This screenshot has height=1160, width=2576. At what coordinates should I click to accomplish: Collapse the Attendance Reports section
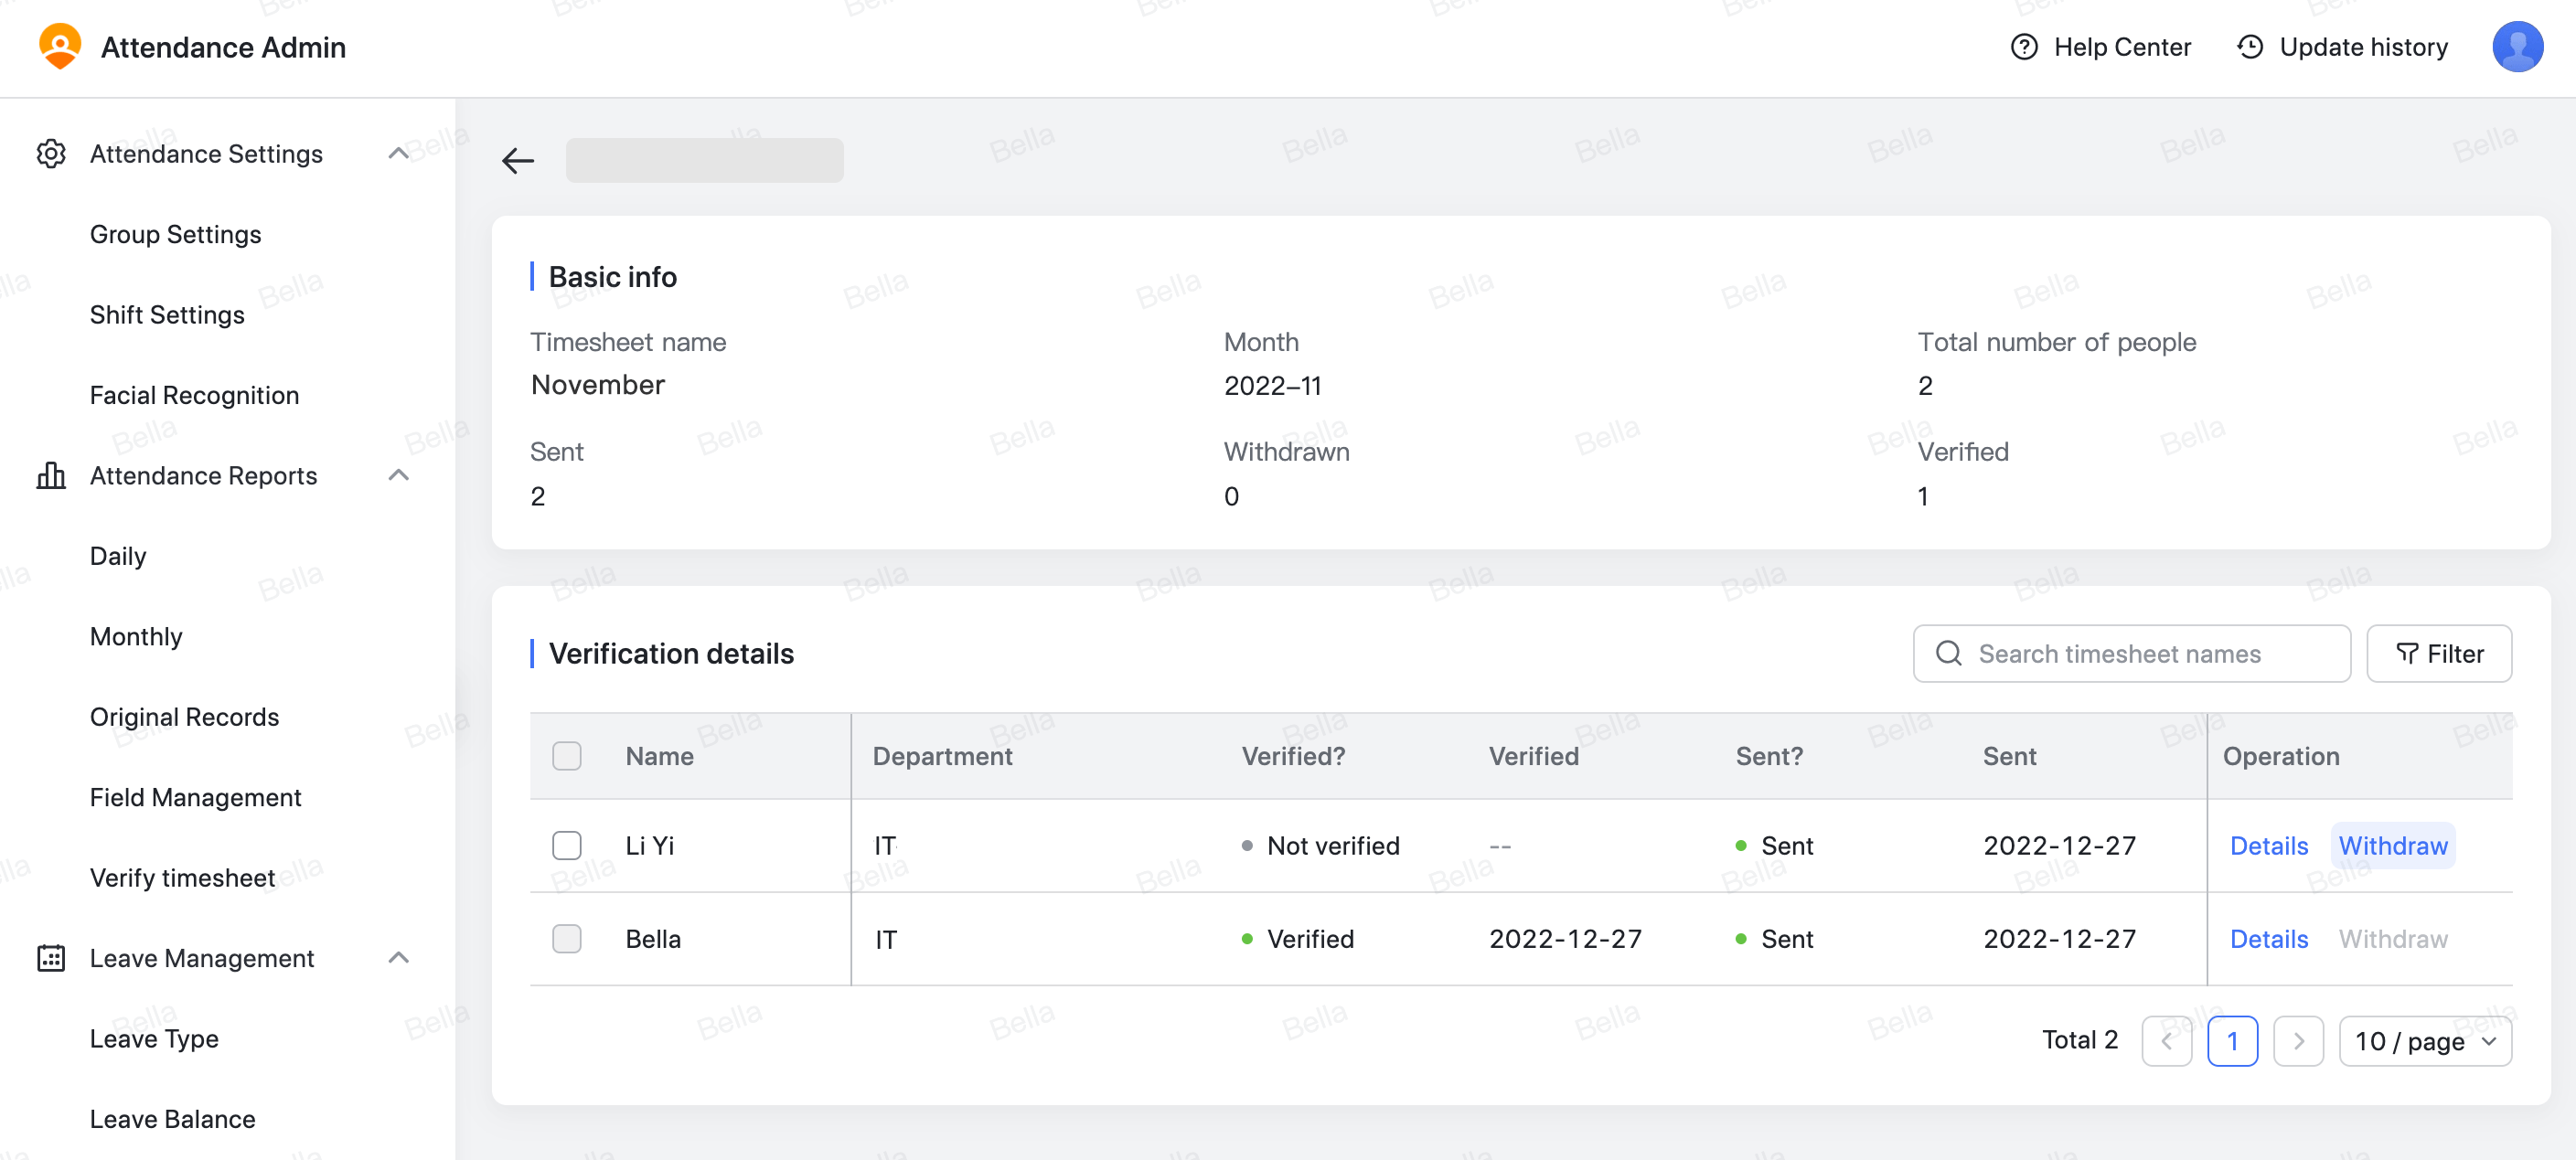(398, 475)
